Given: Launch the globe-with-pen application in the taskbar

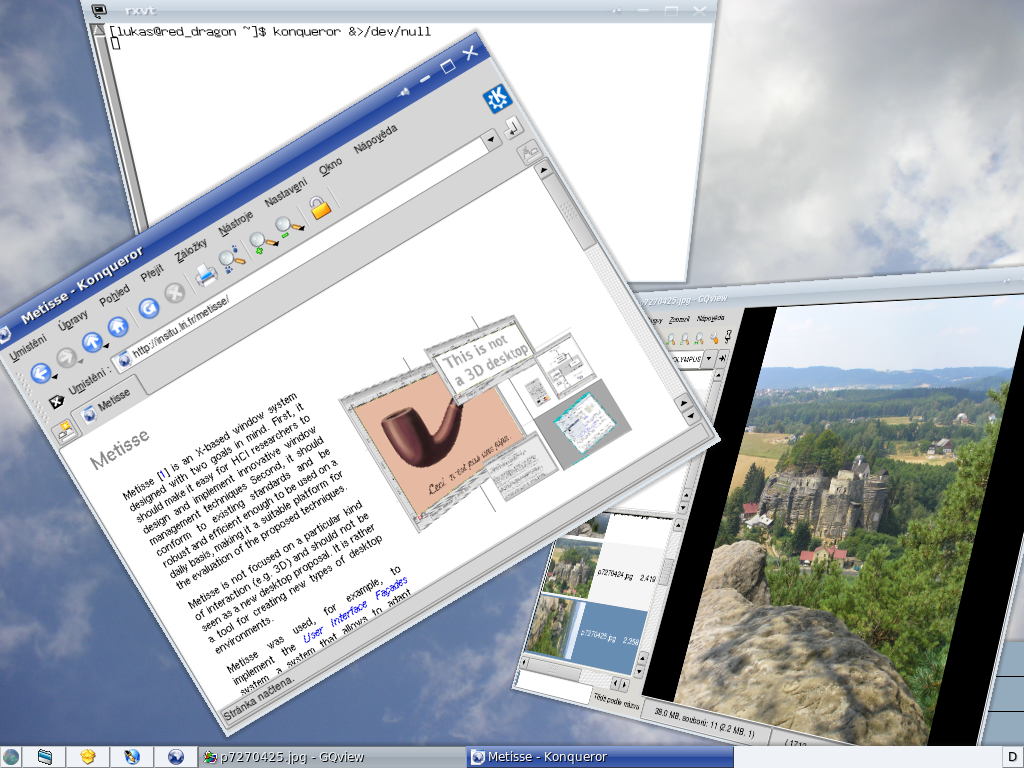Looking at the screenshot, I should pyautogui.click(x=132, y=757).
